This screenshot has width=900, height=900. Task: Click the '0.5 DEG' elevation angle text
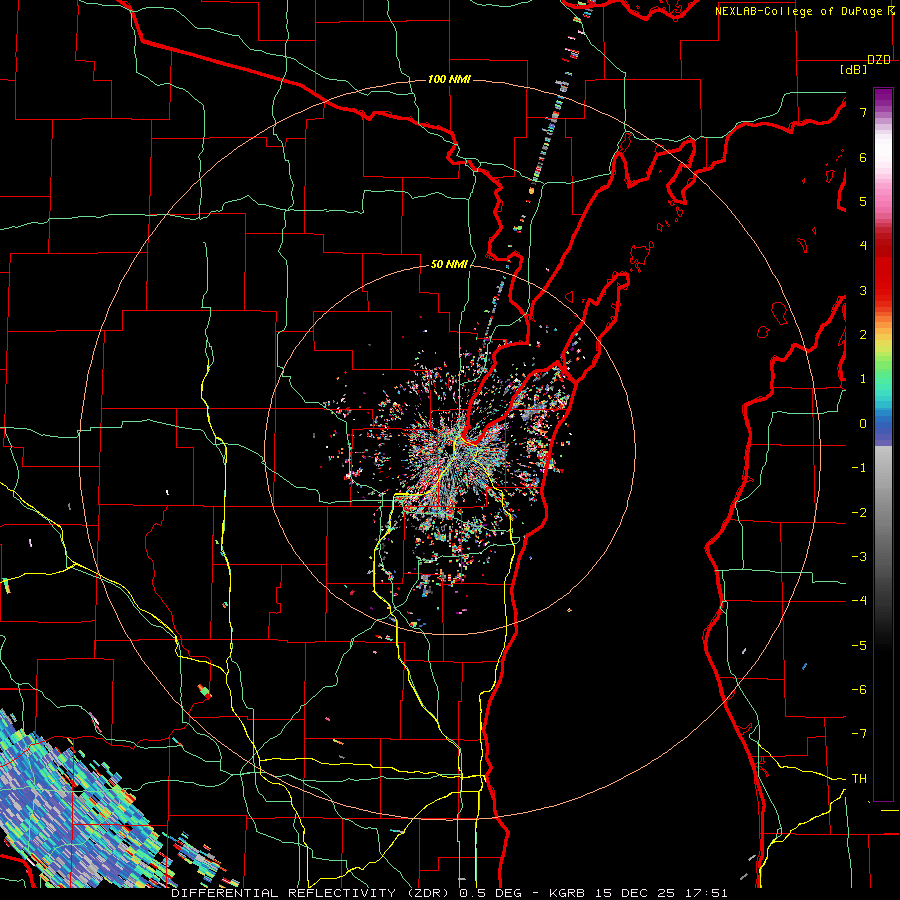pyautogui.click(x=490, y=893)
